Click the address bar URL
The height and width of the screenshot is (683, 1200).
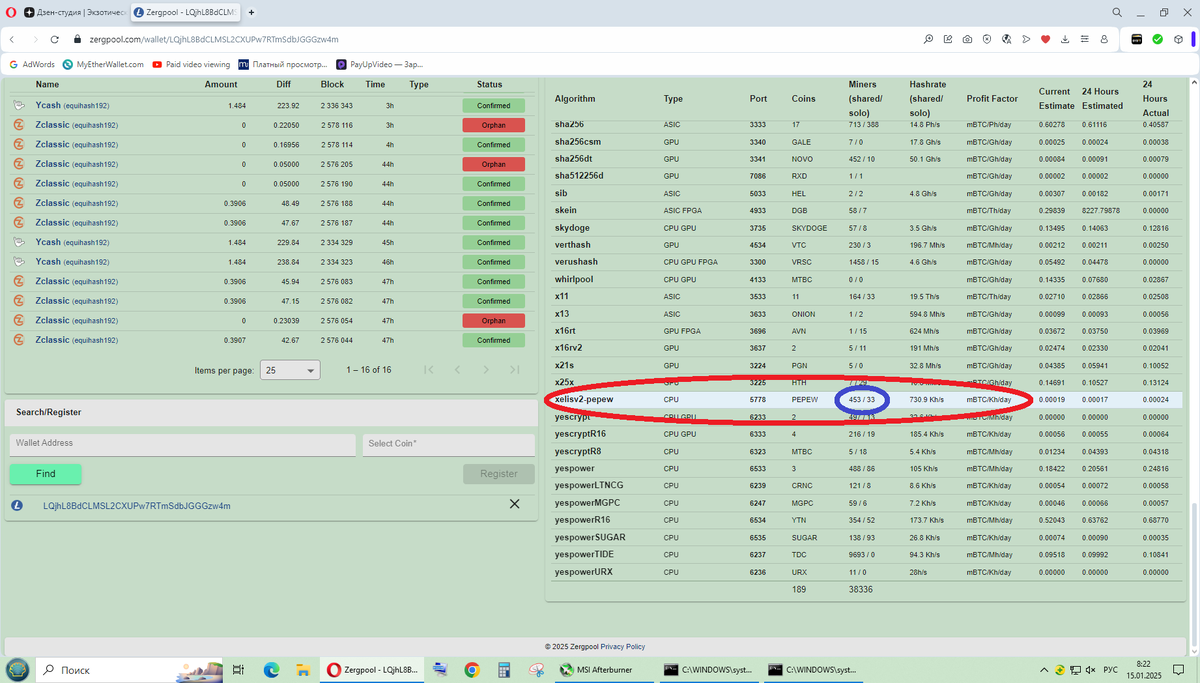click(x=214, y=39)
